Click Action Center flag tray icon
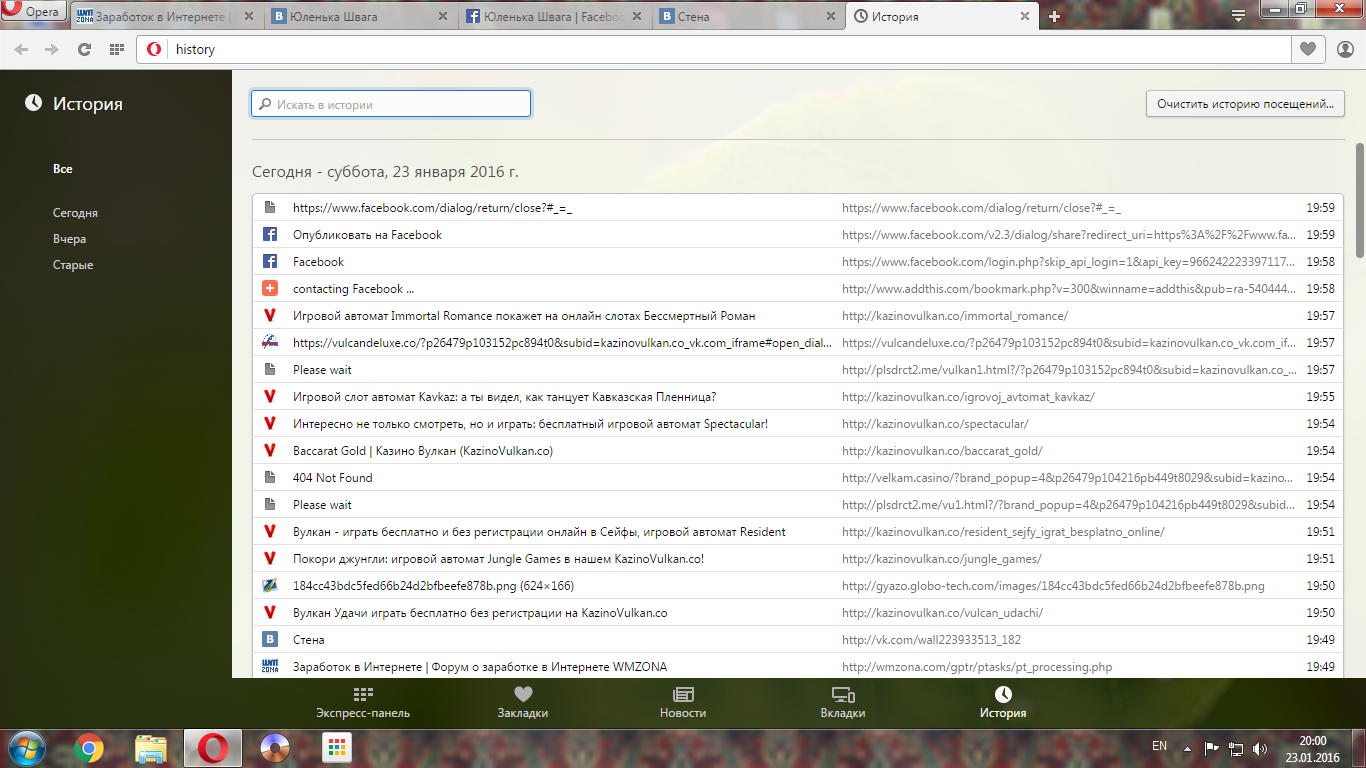Image resolution: width=1366 pixels, height=768 pixels. 1211,748
